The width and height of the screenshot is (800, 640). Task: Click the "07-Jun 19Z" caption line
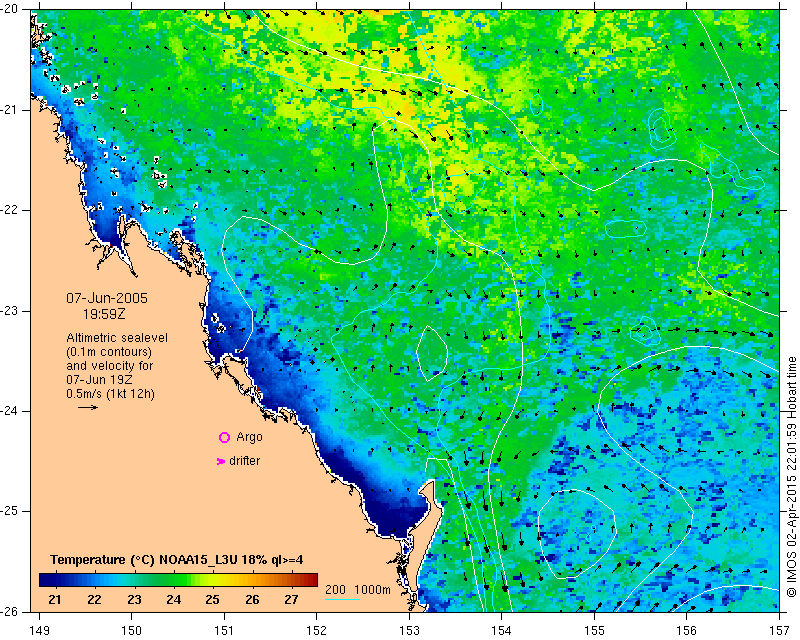(99, 380)
